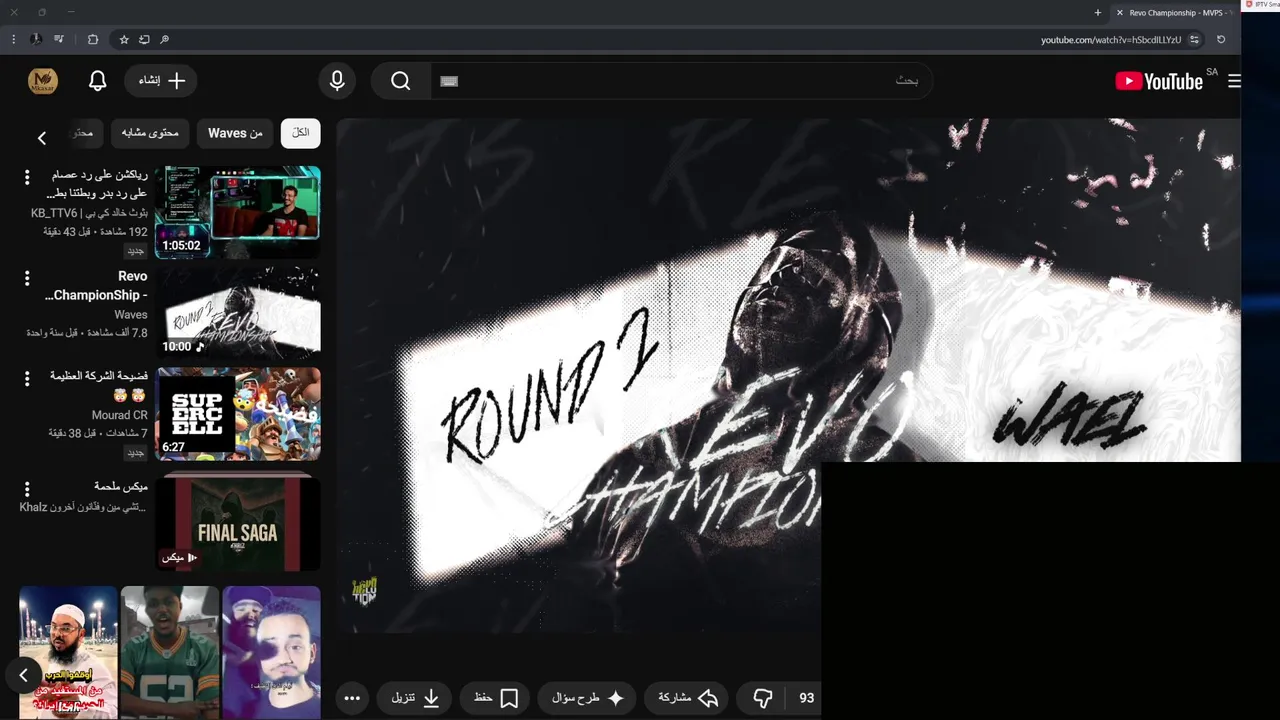Open the Short with the purple background
The image size is (1280, 720).
[272, 652]
